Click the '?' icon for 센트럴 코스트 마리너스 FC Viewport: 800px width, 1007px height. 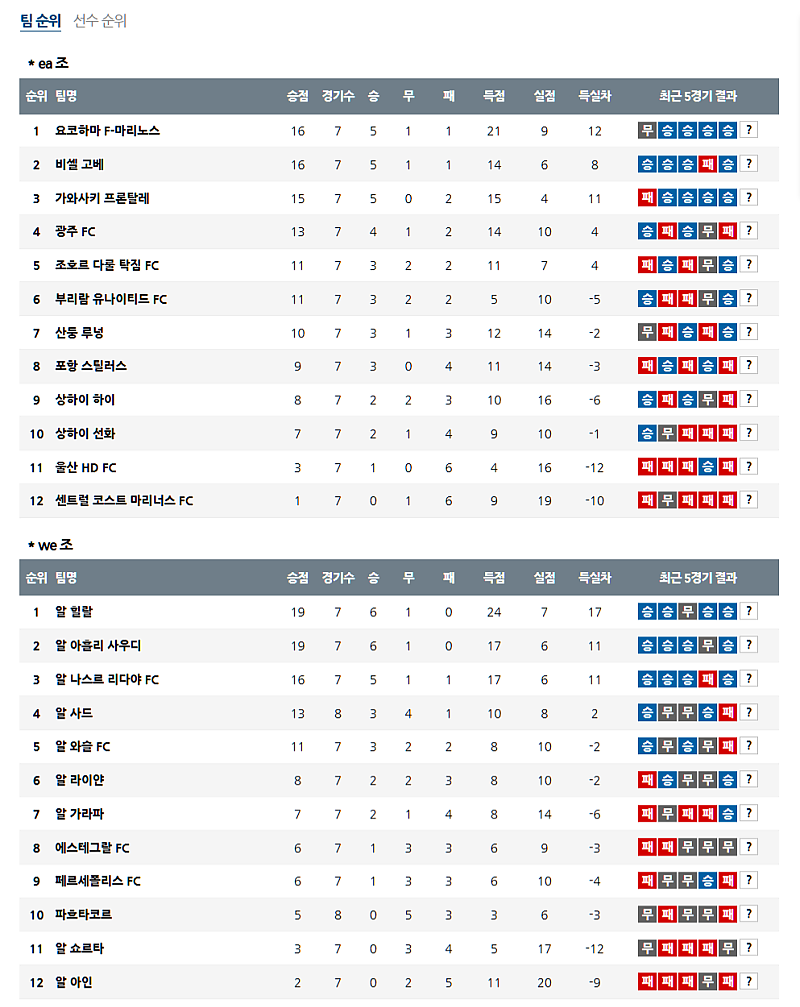[x=749, y=500]
